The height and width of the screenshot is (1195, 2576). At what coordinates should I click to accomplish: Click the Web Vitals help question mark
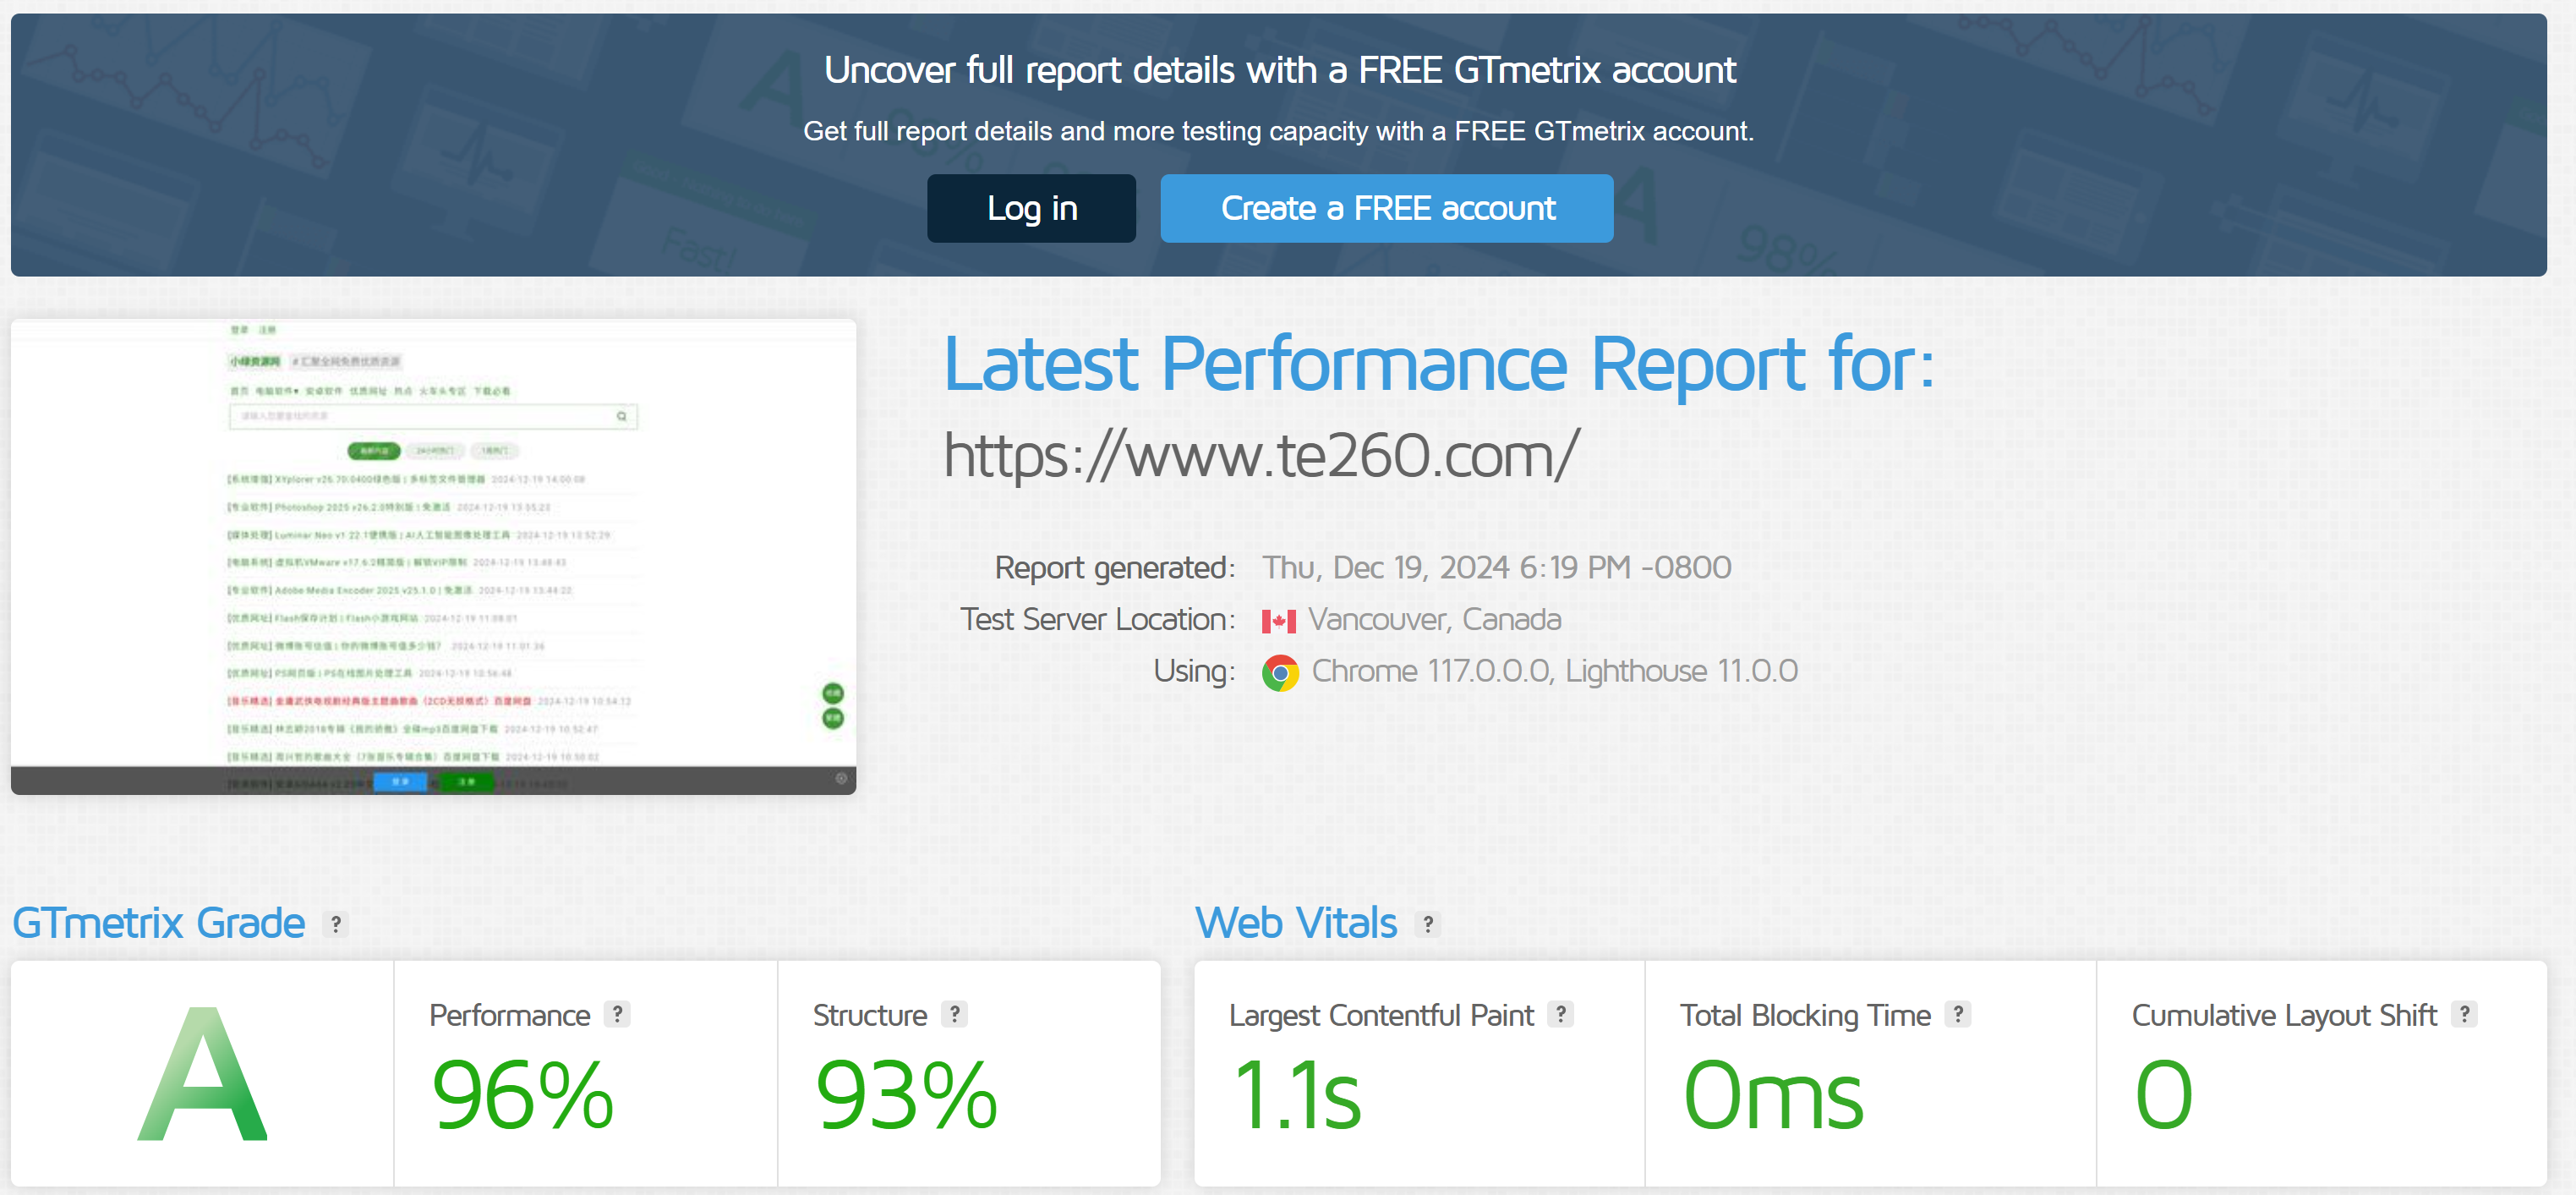1428,924
